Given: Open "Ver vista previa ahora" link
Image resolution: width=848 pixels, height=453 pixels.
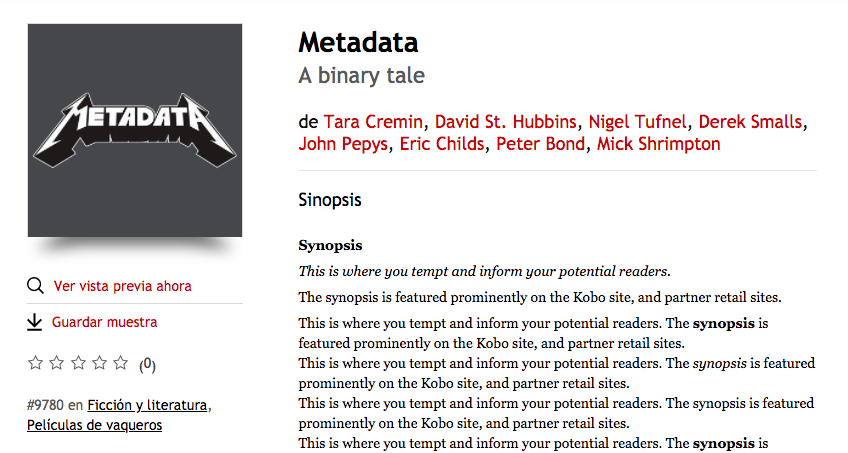Looking at the screenshot, I should 122,287.
